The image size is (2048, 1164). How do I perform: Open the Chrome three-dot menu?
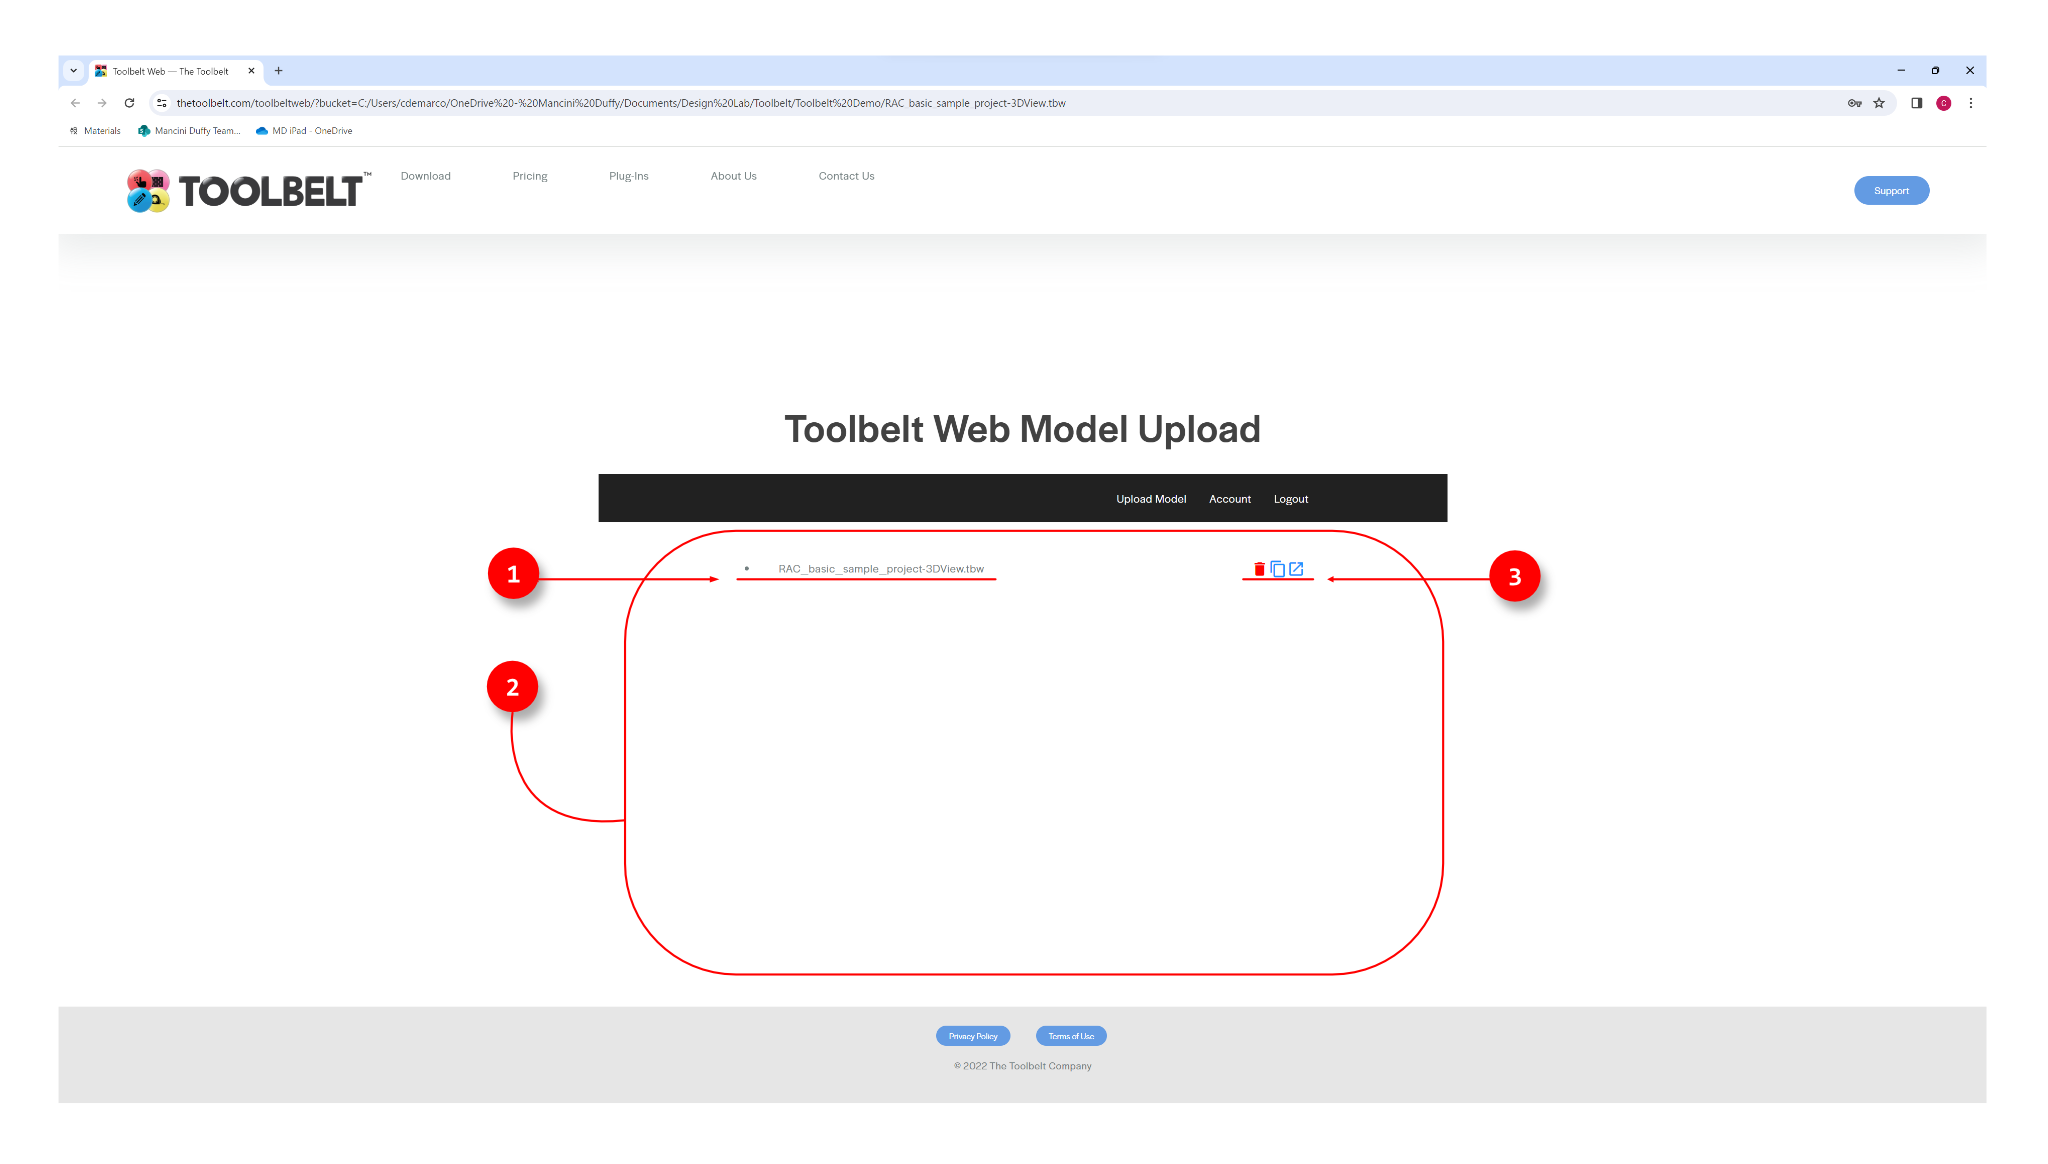(x=1970, y=103)
